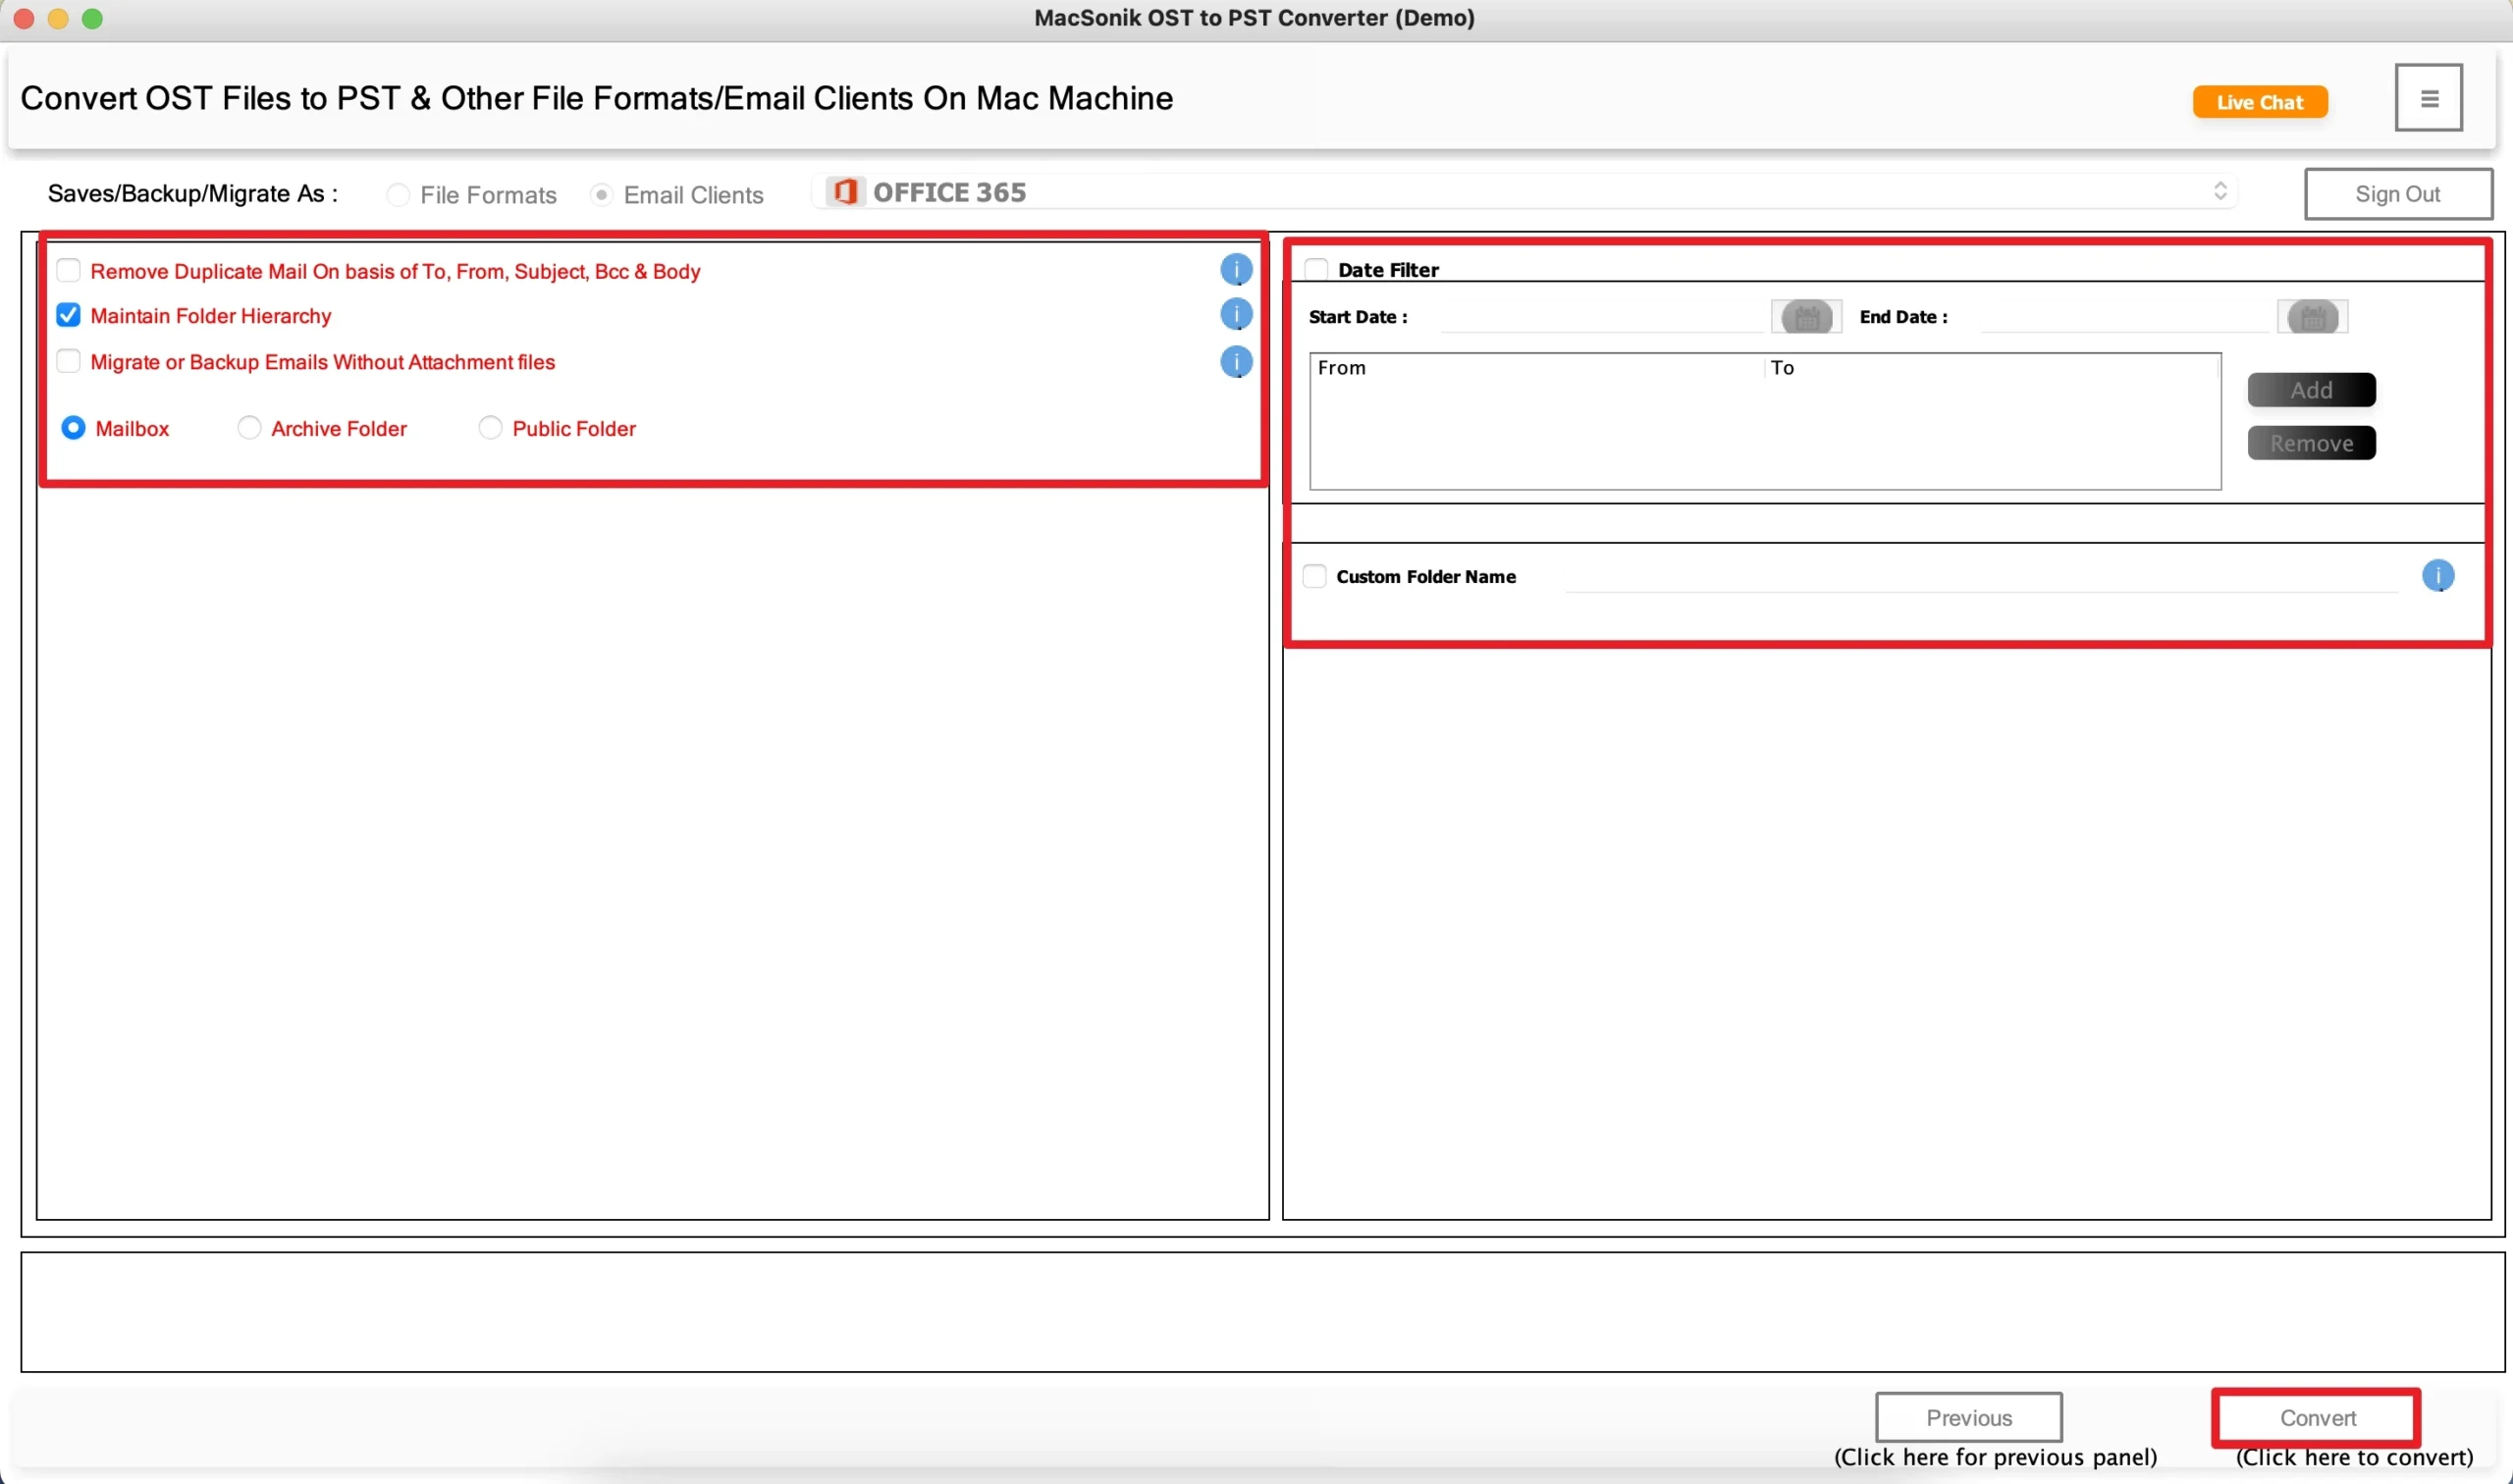Focus the End Date input field
2513x1484 pixels.
click(x=2125, y=317)
